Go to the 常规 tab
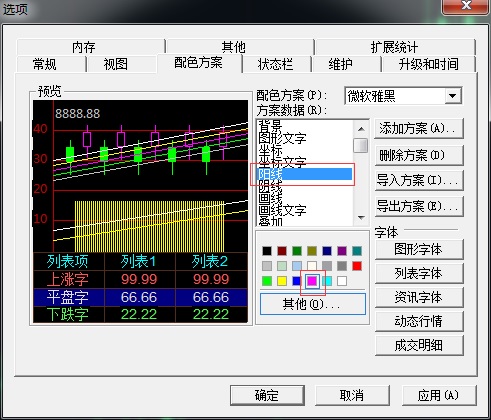 click(x=45, y=64)
